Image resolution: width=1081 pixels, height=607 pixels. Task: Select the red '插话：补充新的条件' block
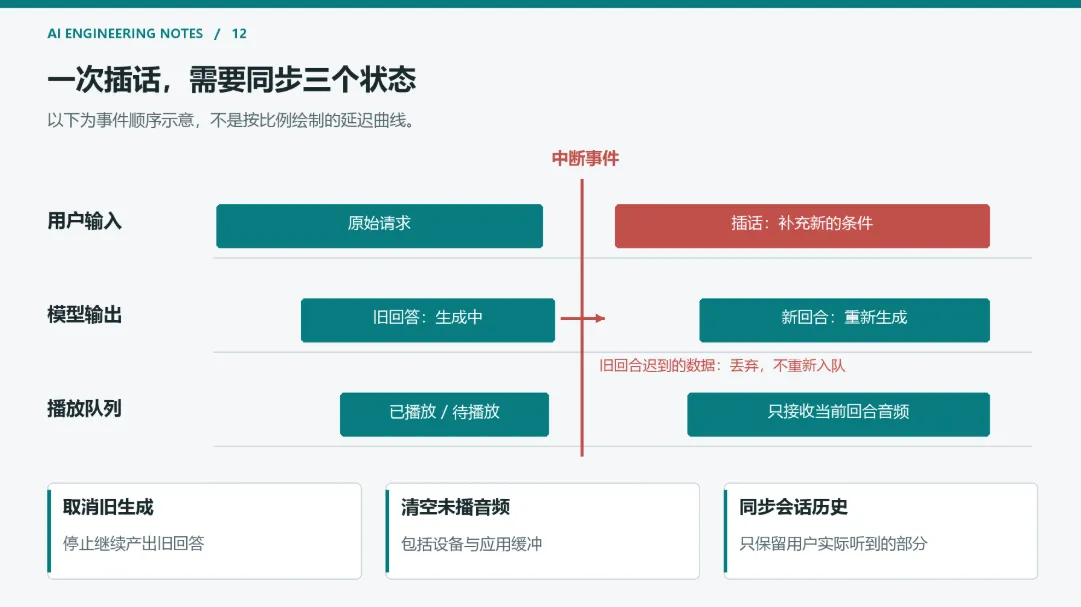coord(802,226)
